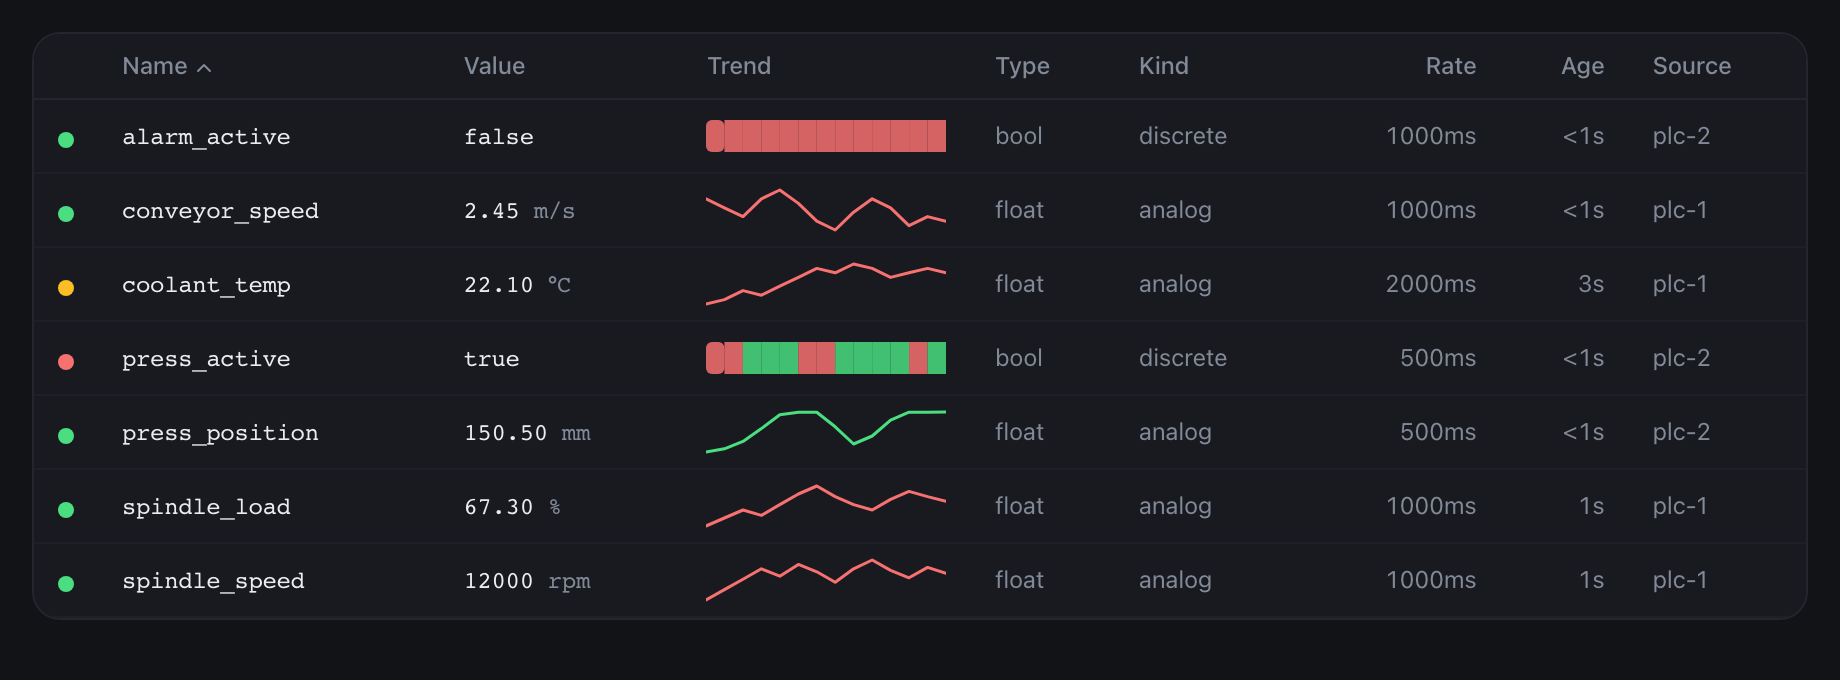This screenshot has height=680, width=1840.
Task: Click the discrete kind for press_active
Action: click(1182, 358)
